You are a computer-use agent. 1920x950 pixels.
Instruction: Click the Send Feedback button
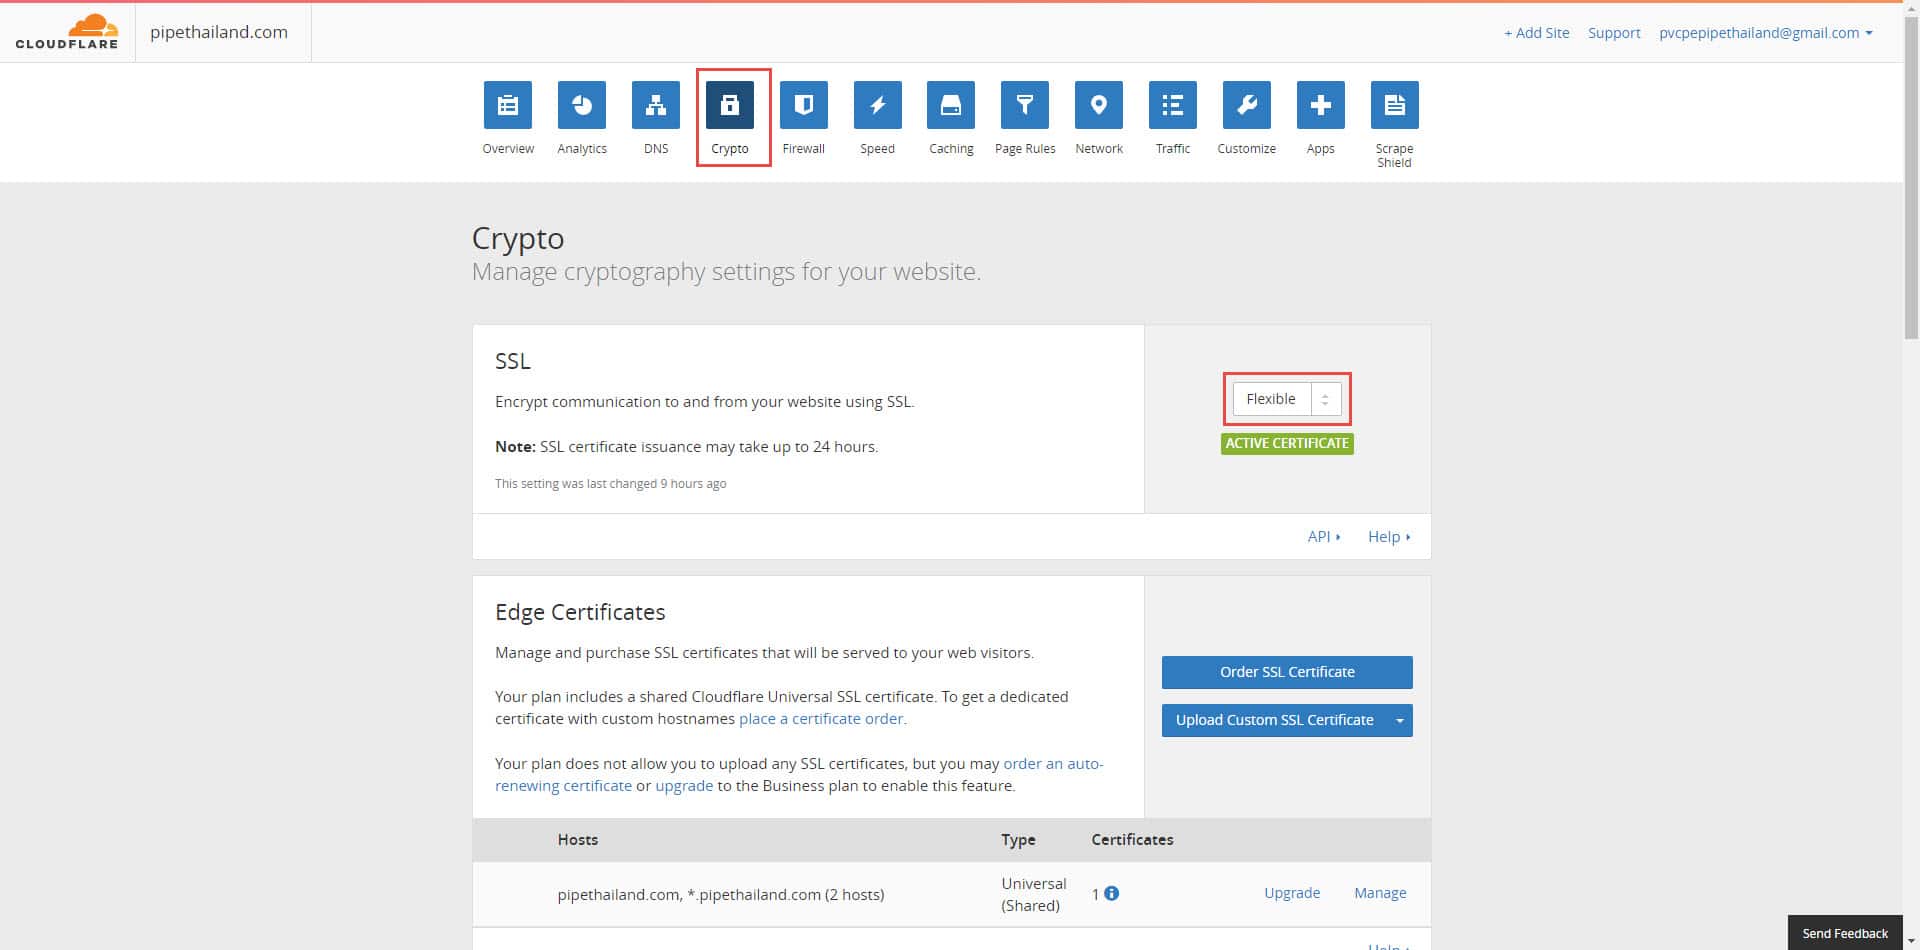(1845, 933)
